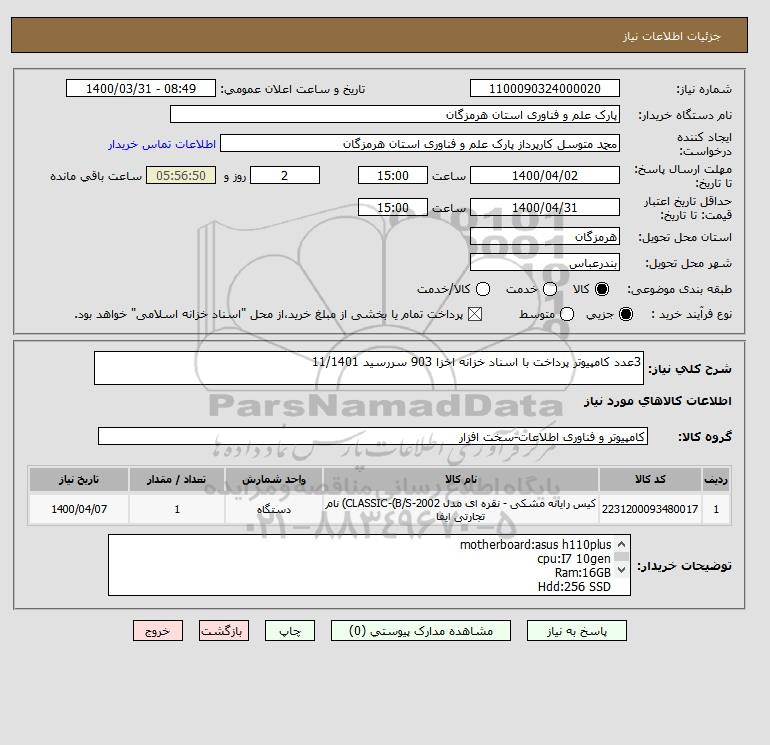Click the remaining days field showing 2
This screenshot has height=745, width=770.
pyautogui.click(x=285, y=175)
